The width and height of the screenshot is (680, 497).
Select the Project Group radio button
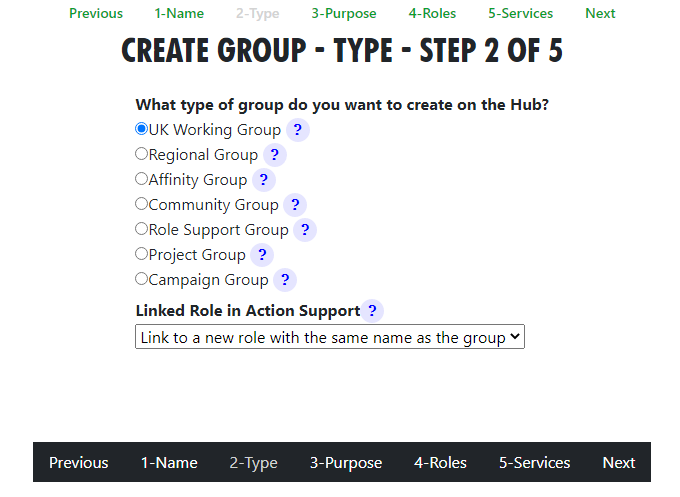pos(141,254)
